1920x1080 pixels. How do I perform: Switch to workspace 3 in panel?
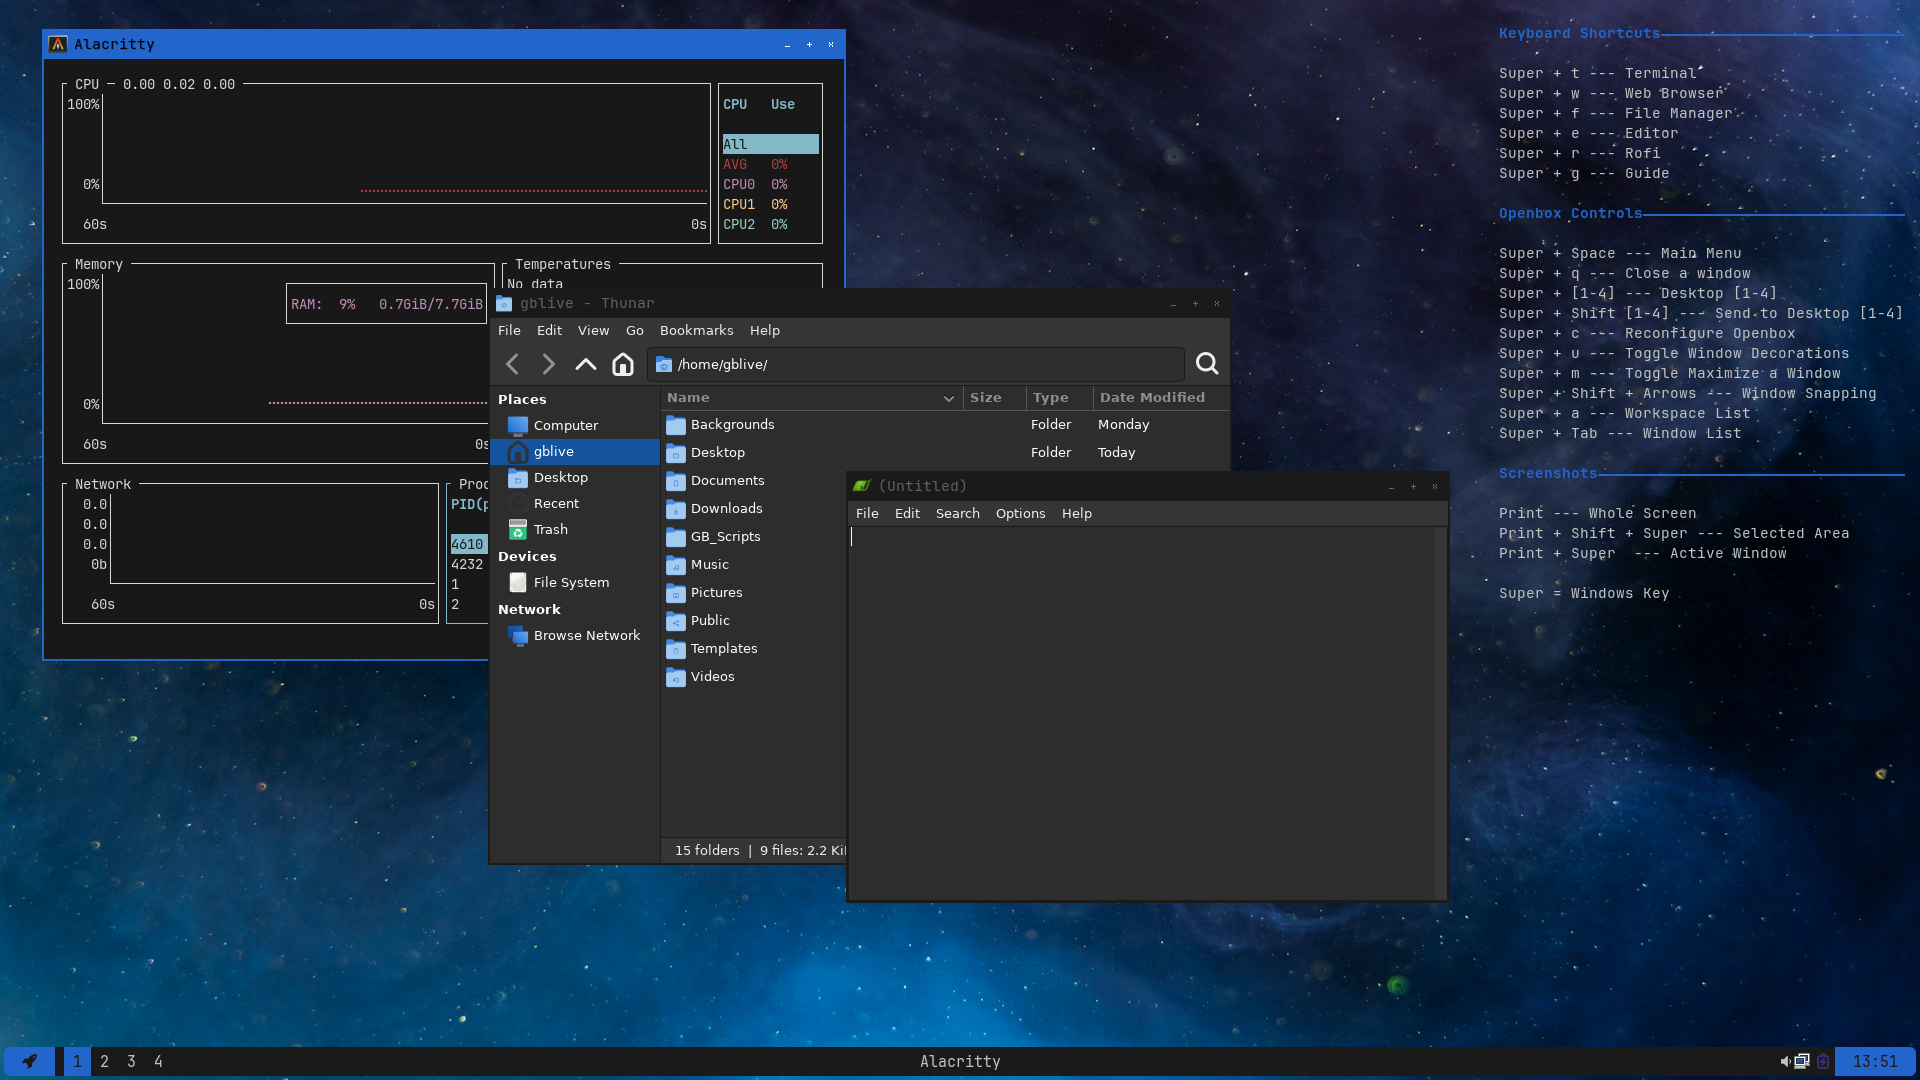(x=131, y=1061)
